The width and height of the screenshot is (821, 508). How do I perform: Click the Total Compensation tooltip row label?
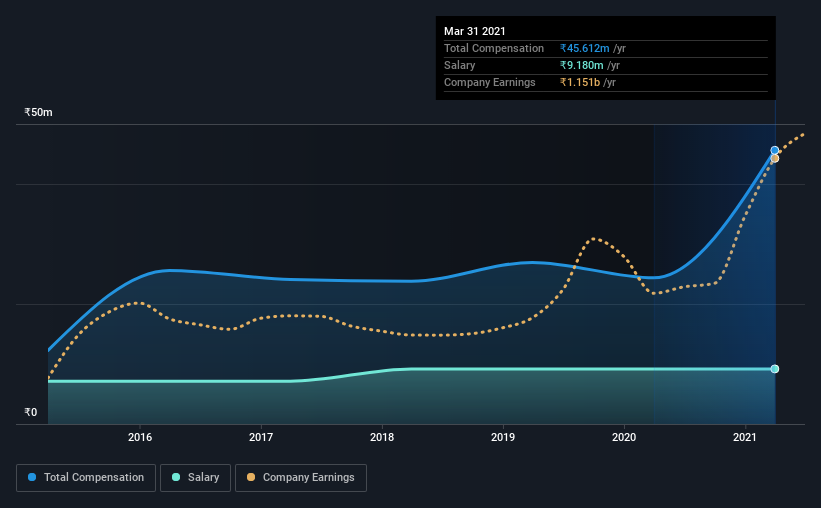494,48
